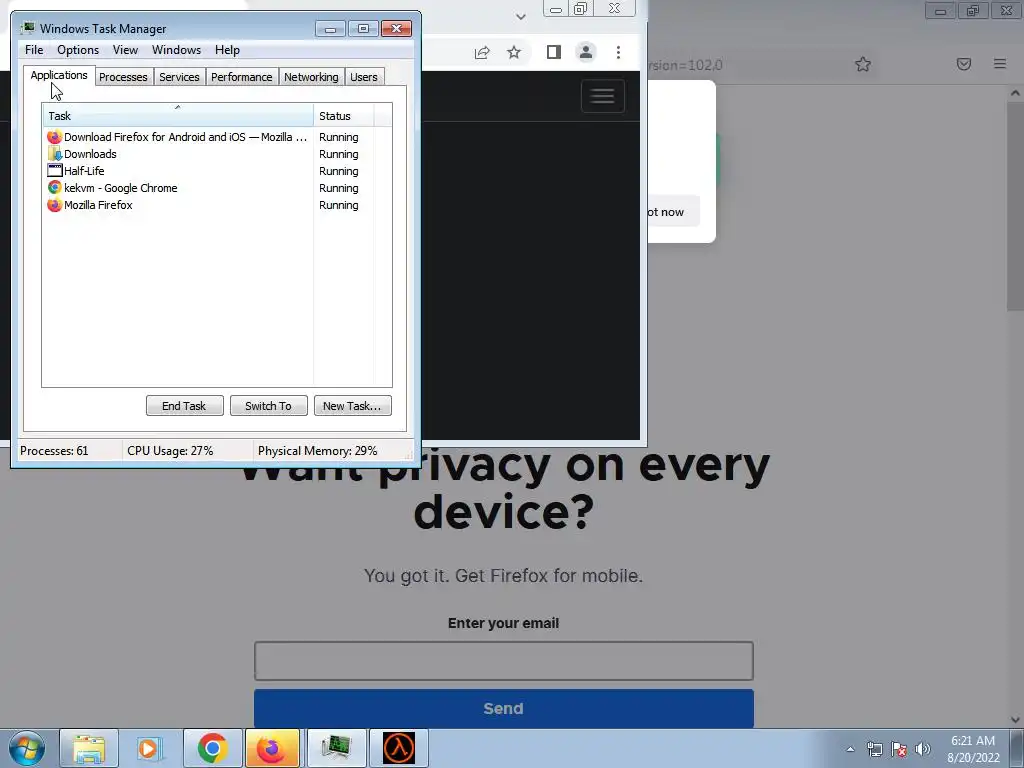Open the View menu in Task Manager
Viewport: 1024px width, 768px height.
[x=125, y=50]
